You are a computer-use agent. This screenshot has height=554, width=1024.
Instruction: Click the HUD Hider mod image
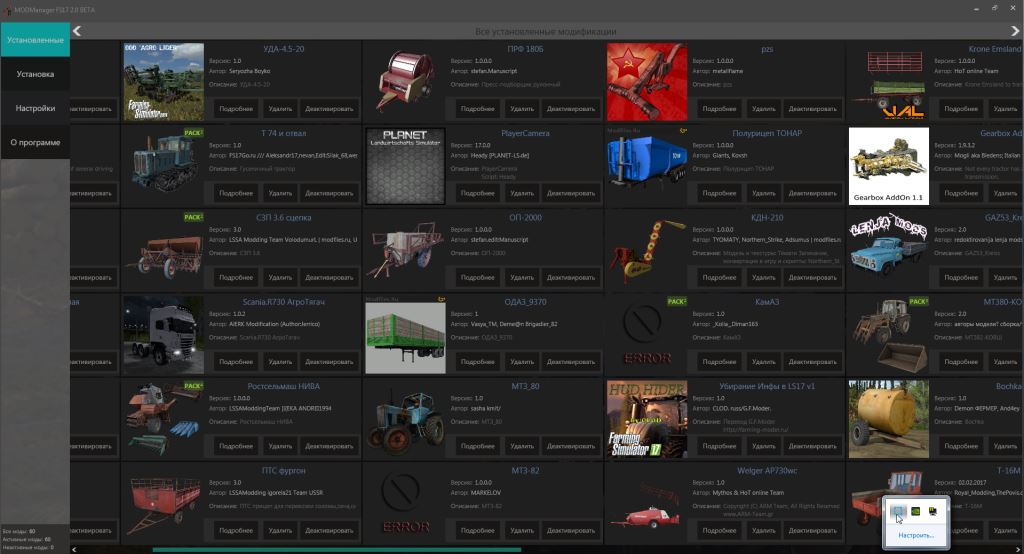(x=646, y=418)
